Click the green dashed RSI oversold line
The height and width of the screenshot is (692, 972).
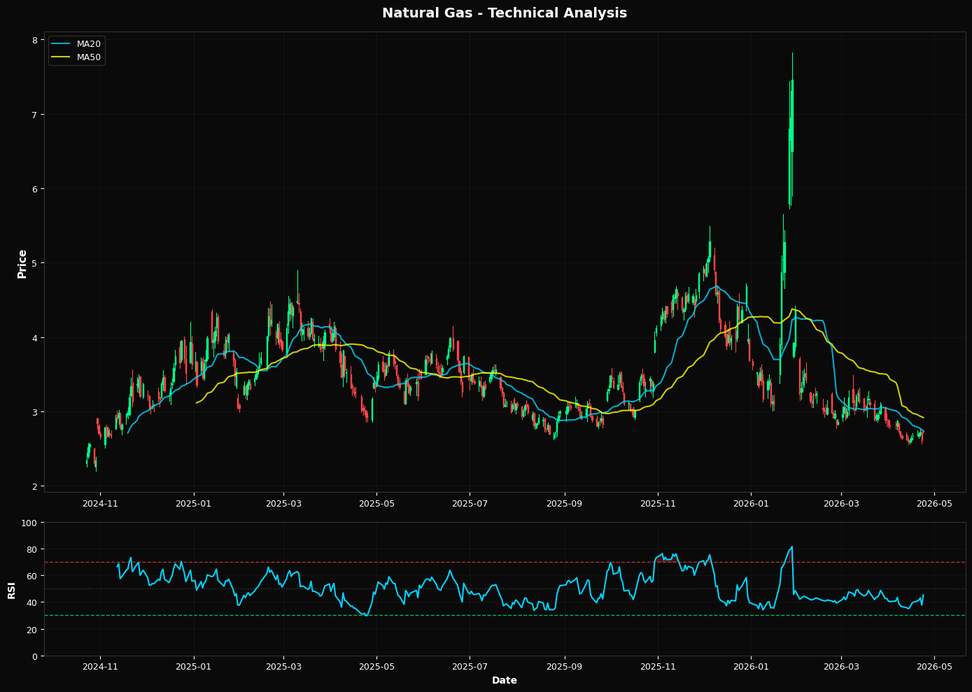coord(505,616)
